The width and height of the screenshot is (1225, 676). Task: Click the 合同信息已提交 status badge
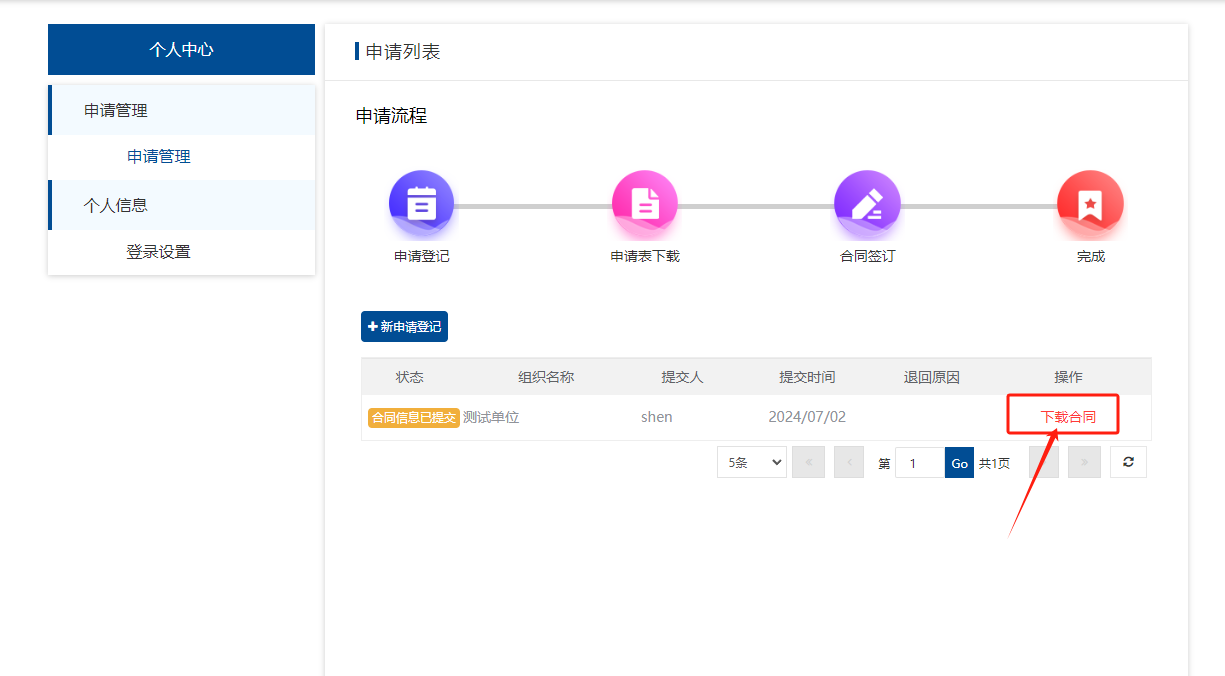click(413, 417)
